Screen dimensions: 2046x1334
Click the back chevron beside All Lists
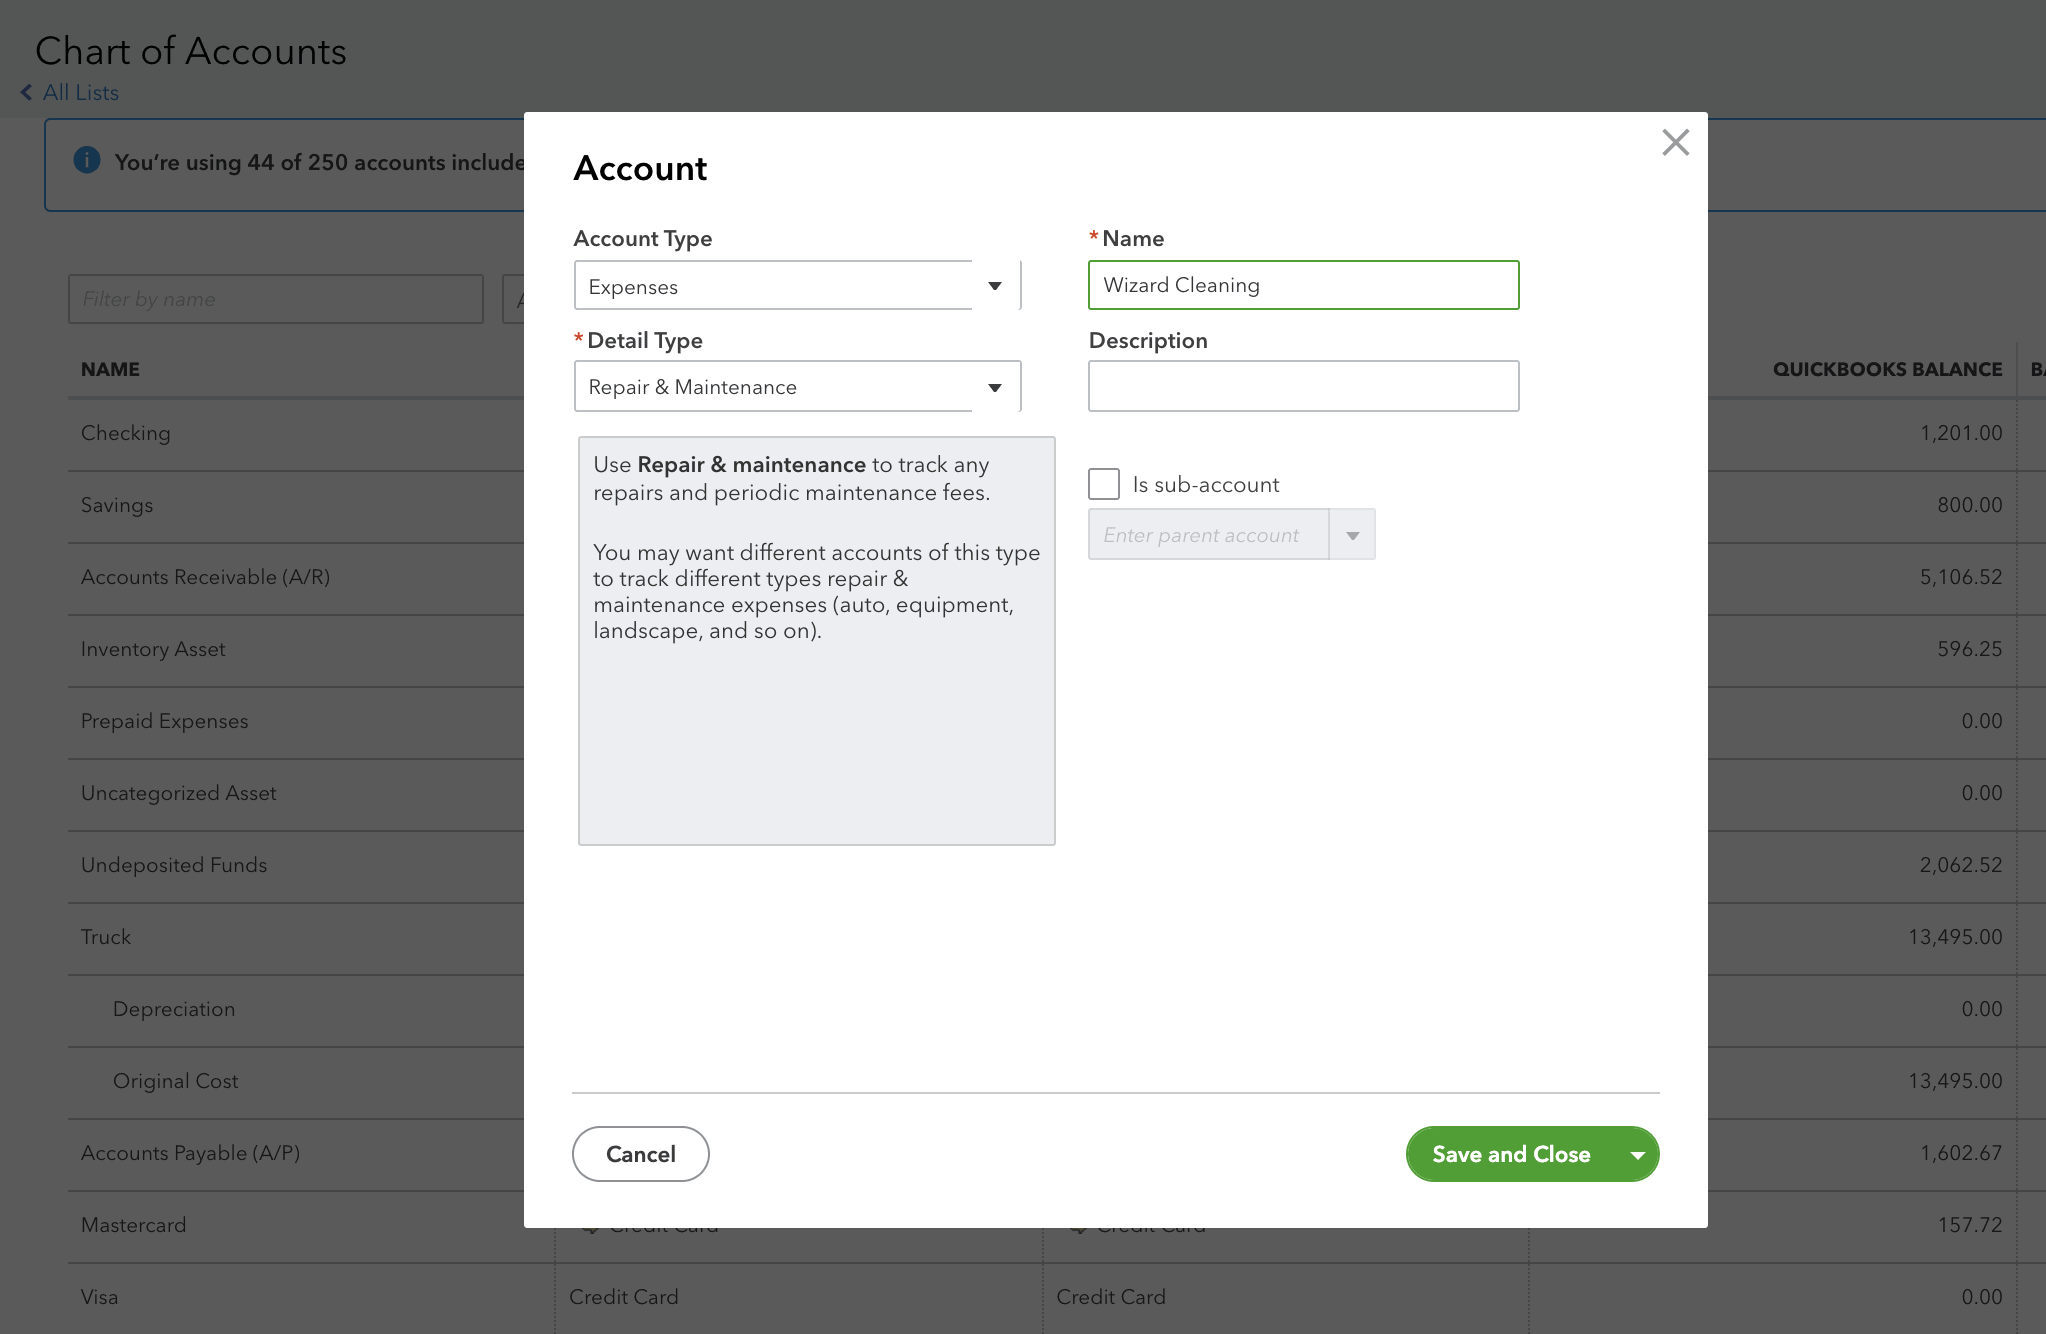pos(26,92)
